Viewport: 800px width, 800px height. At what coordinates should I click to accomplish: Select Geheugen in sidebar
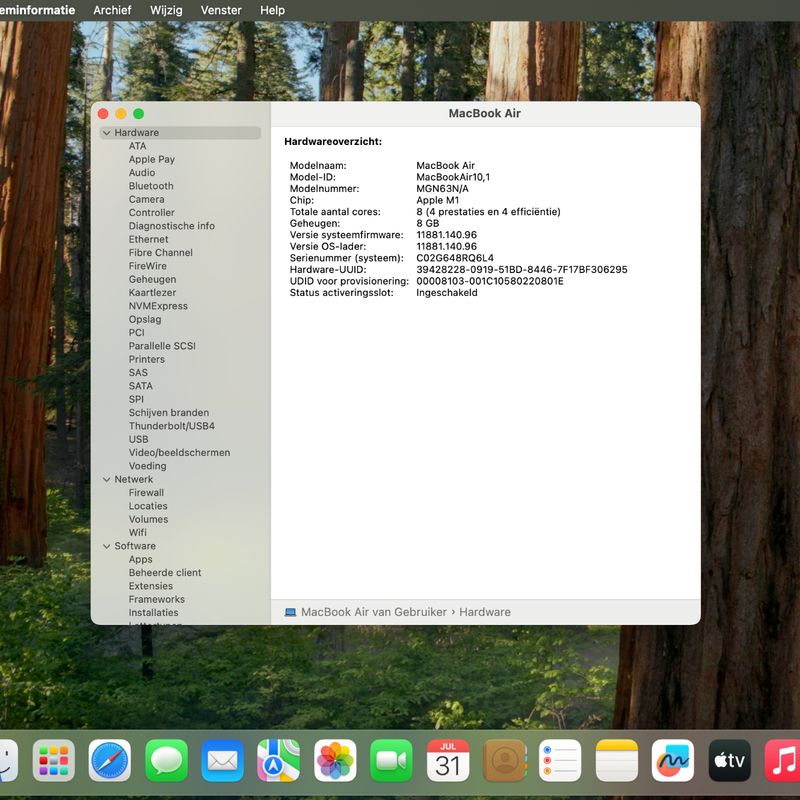(152, 279)
